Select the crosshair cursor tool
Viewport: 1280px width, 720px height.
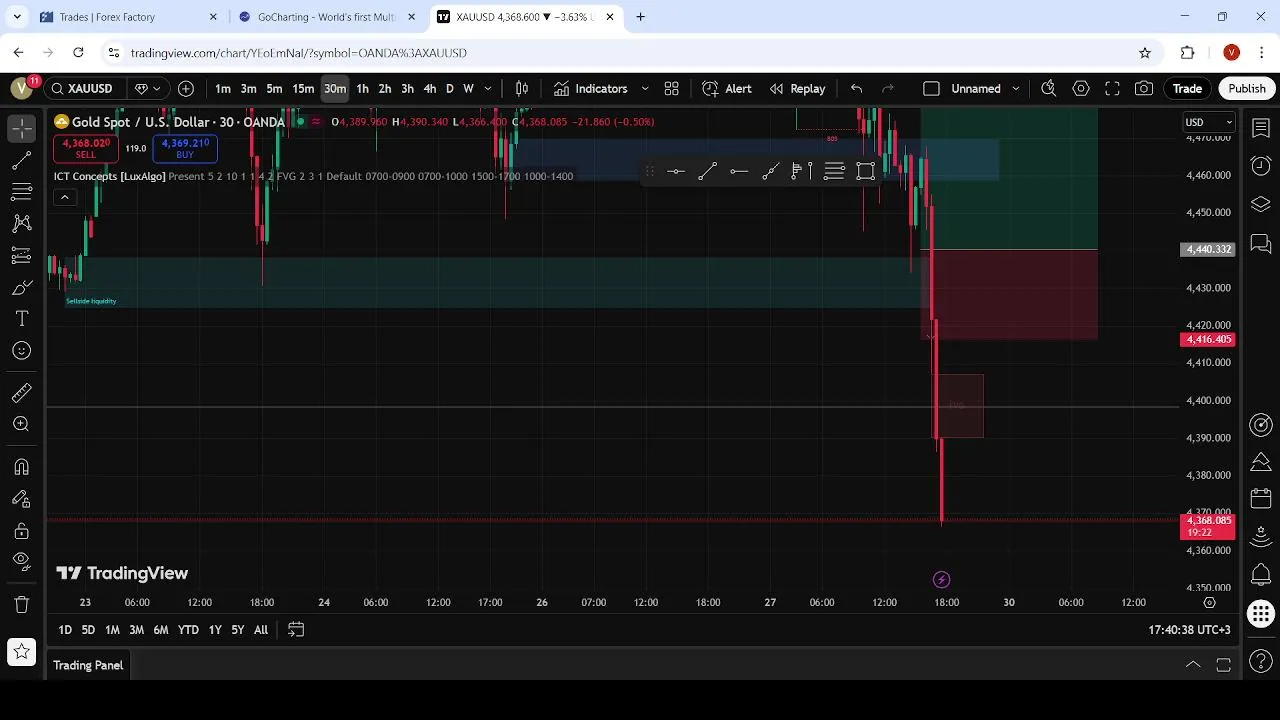[21, 128]
